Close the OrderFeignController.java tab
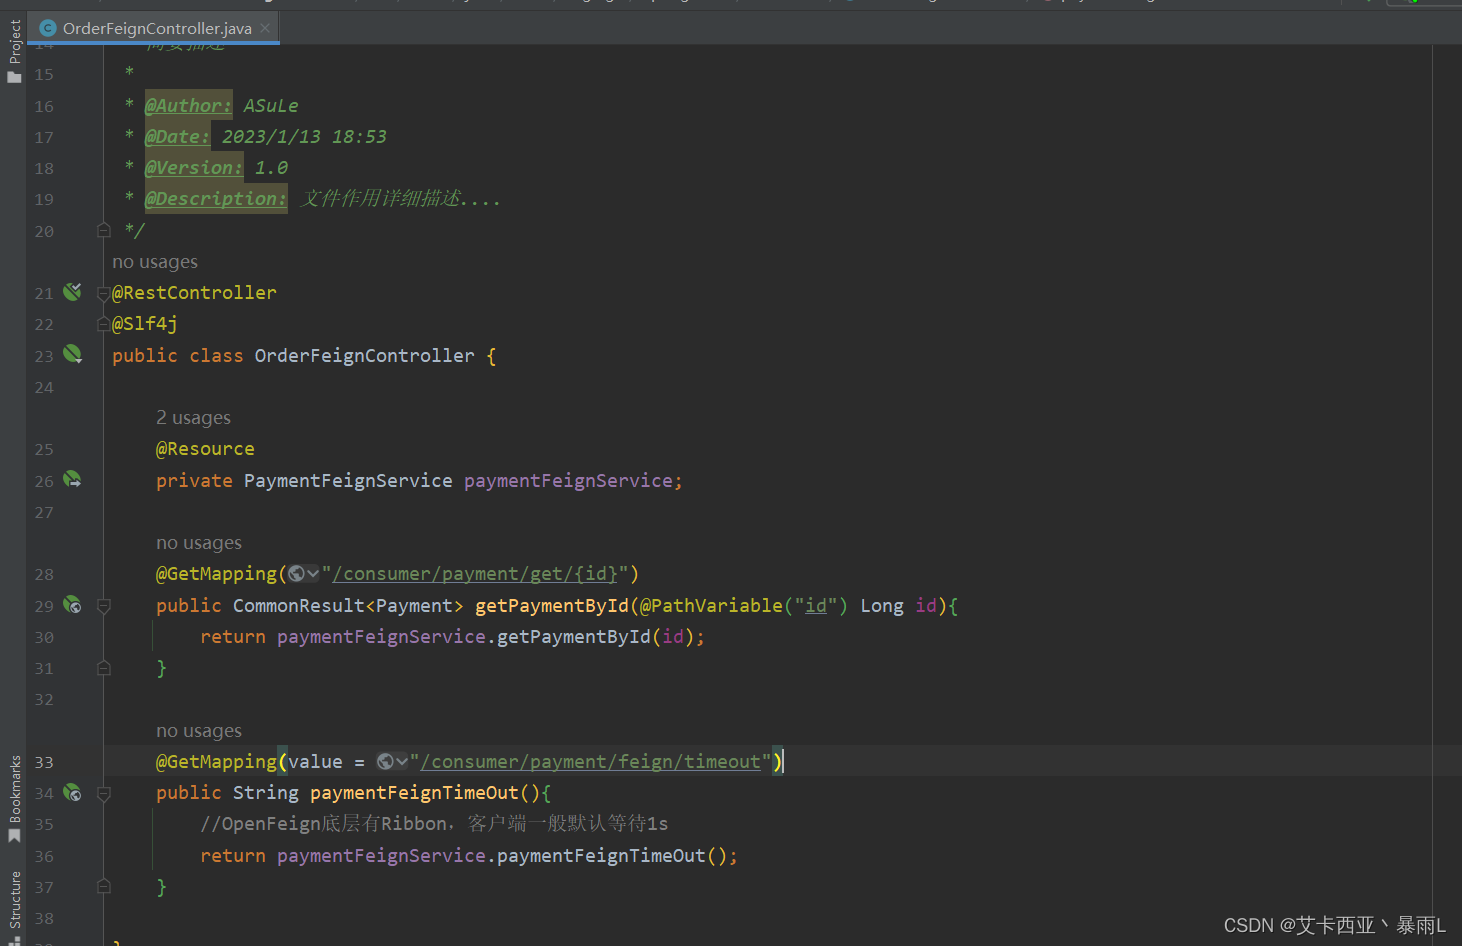Viewport: 1462px width, 946px height. click(265, 28)
